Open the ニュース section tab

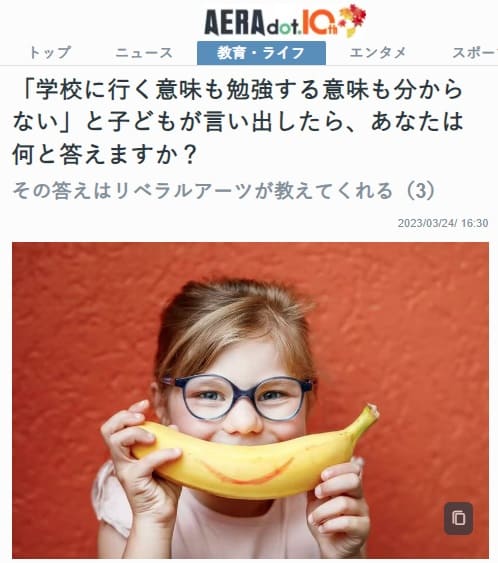pyautogui.click(x=144, y=53)
